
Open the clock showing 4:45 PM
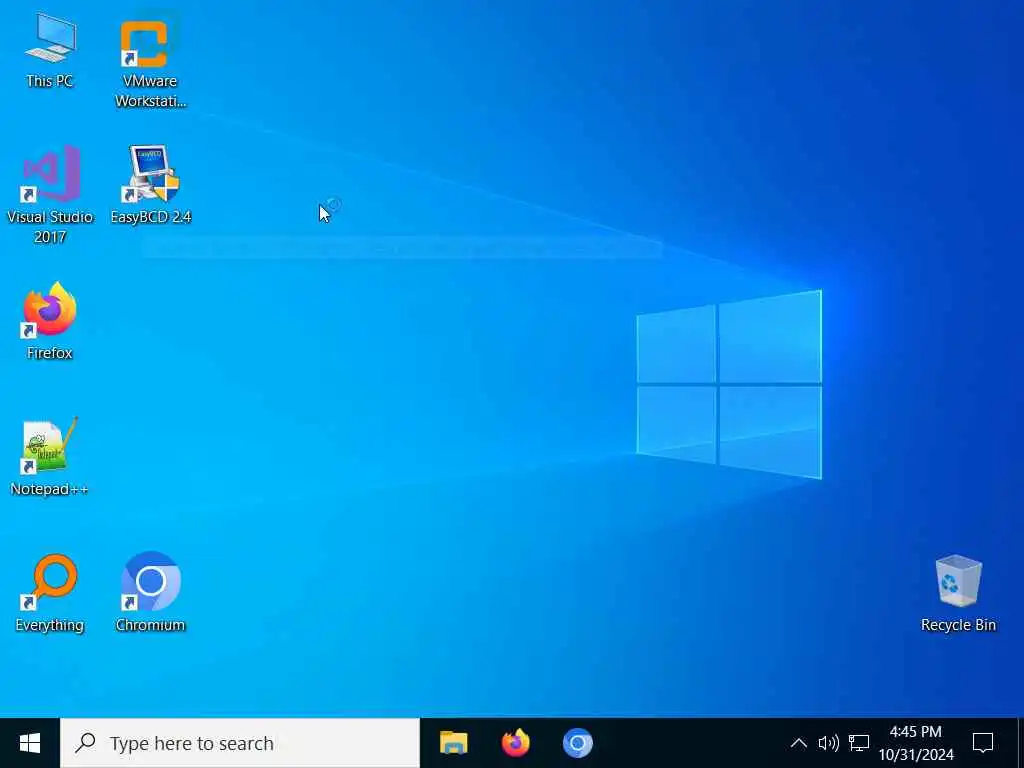click(x=916, y=743)
